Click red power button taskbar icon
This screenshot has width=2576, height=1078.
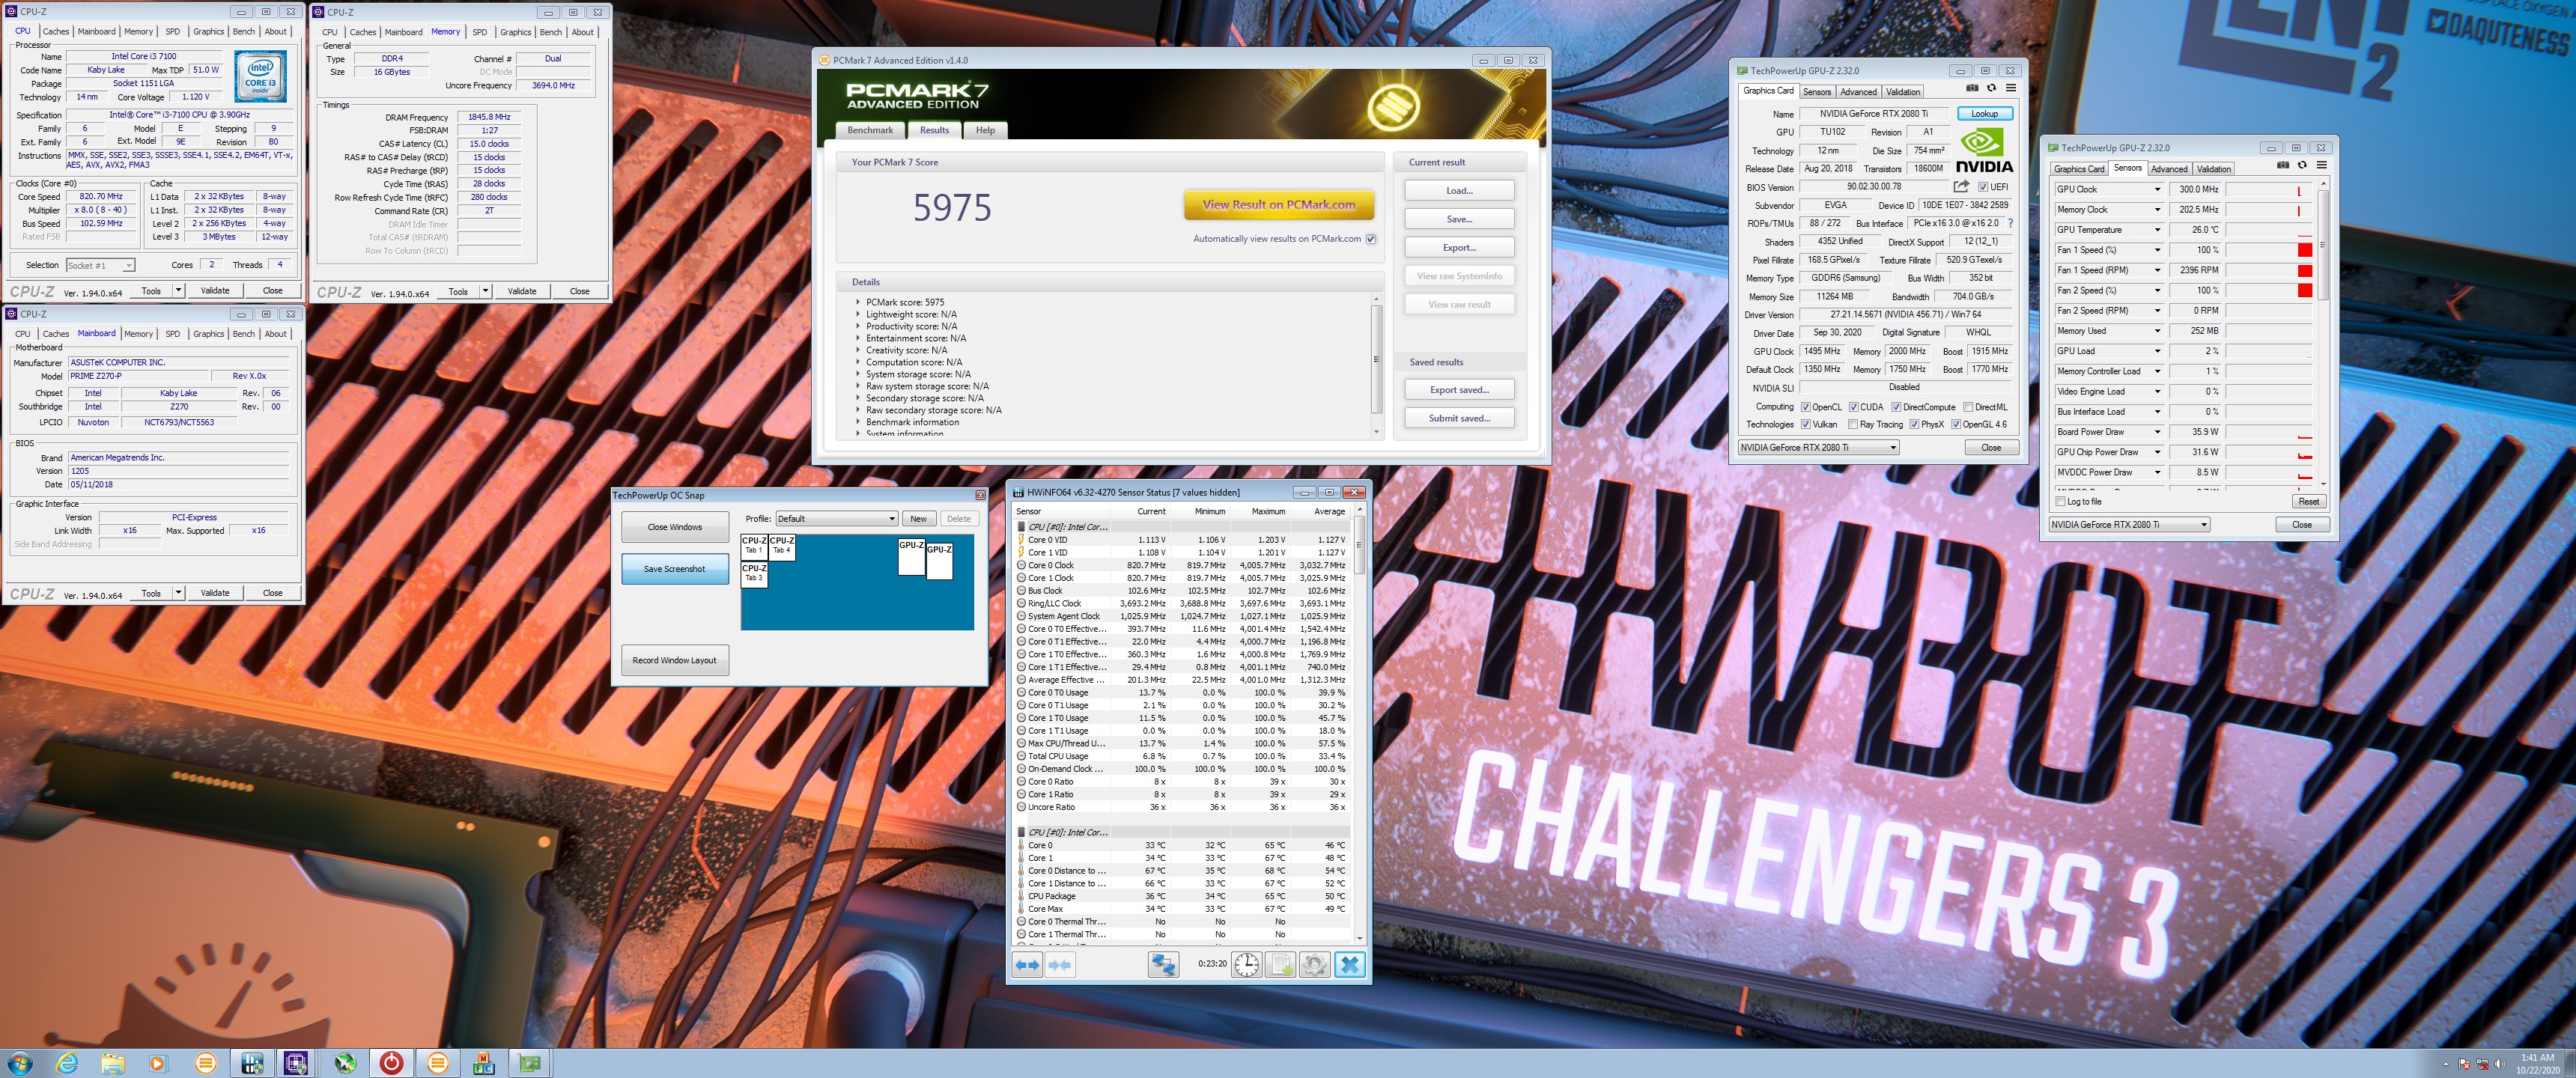point(392,1063)
